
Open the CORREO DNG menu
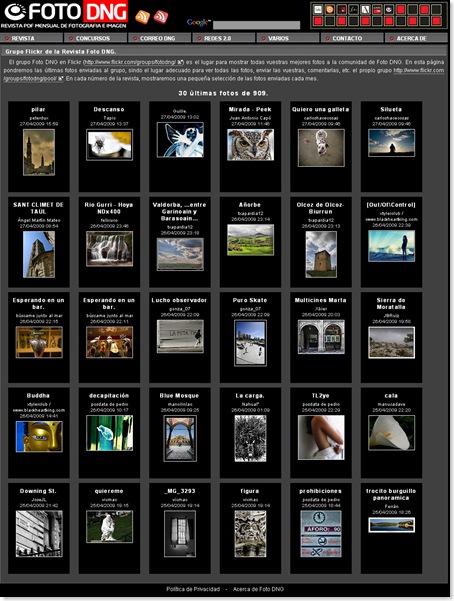pyautogui.click(x=160, y=38)
